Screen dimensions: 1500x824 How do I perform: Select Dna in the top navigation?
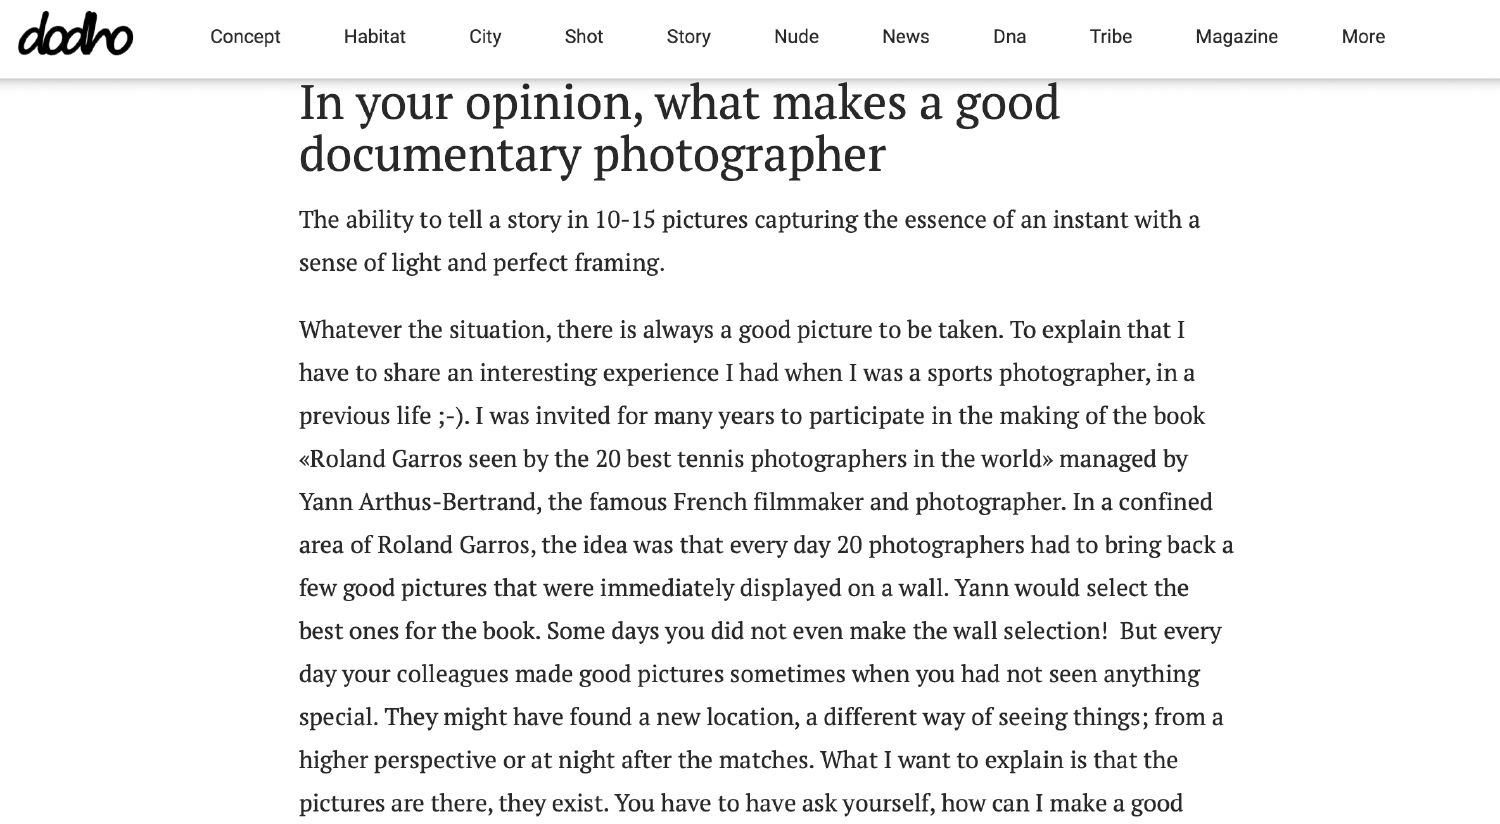pyautogui.click(x=1009, y=37)
